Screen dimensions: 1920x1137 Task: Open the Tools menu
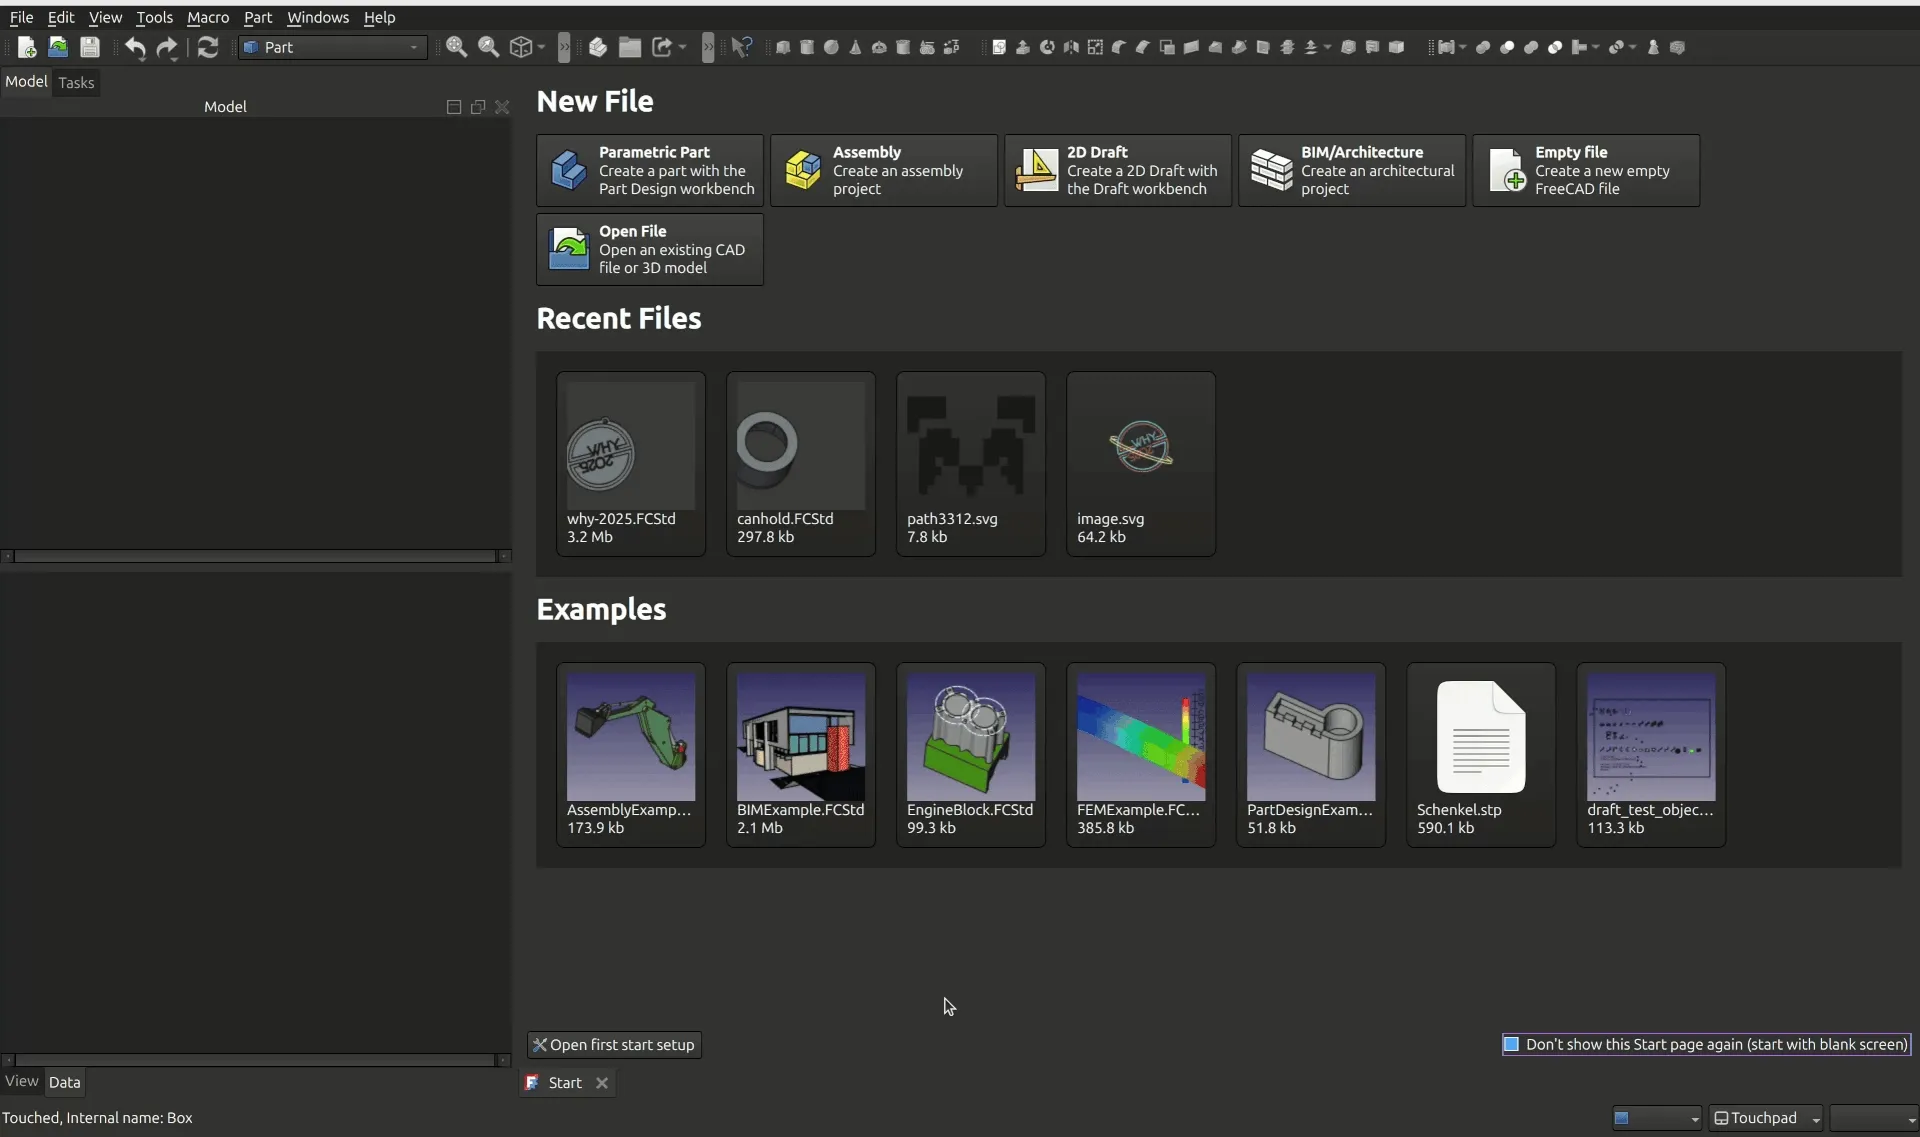(x=154, y=17)
